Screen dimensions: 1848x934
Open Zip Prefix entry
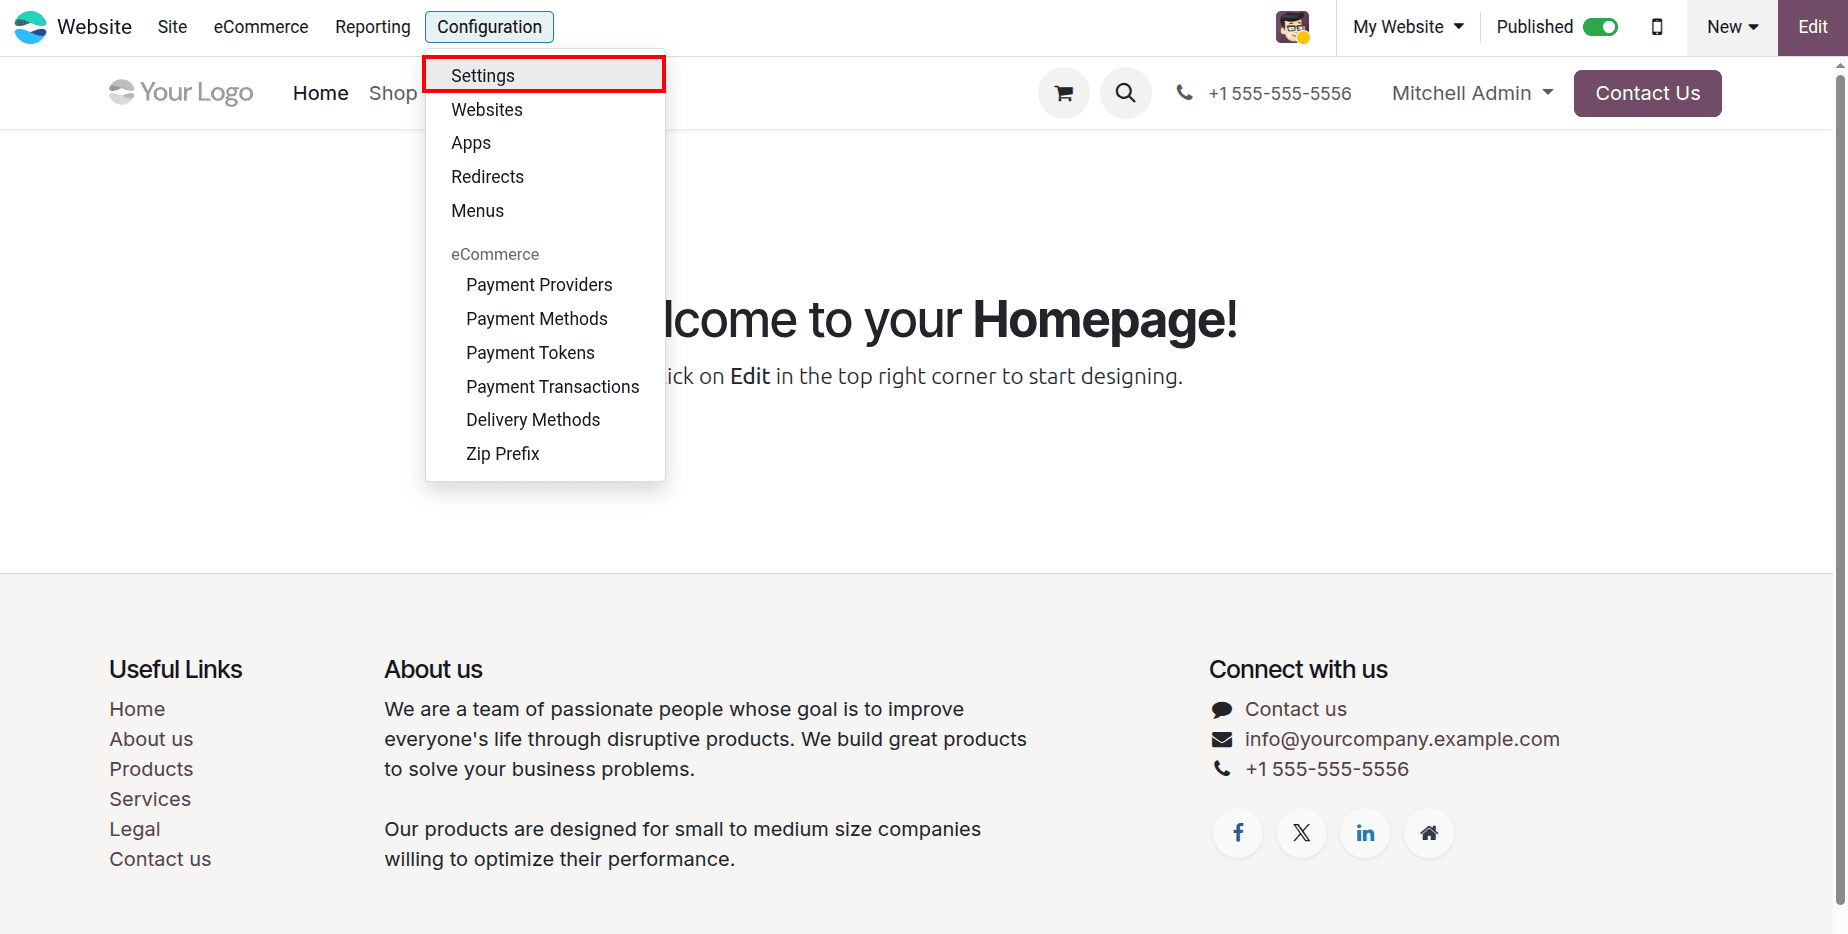click(x=545, y=454)
